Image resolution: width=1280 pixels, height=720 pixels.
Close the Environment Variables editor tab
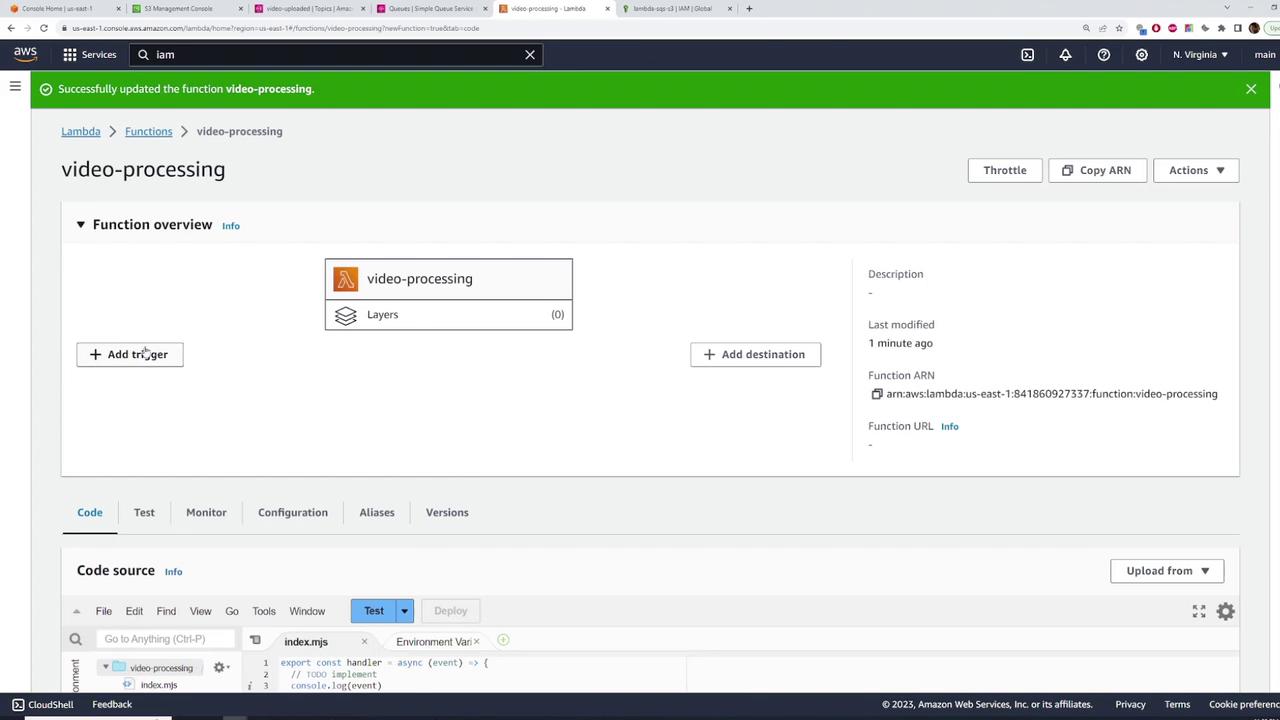[476, 641]
